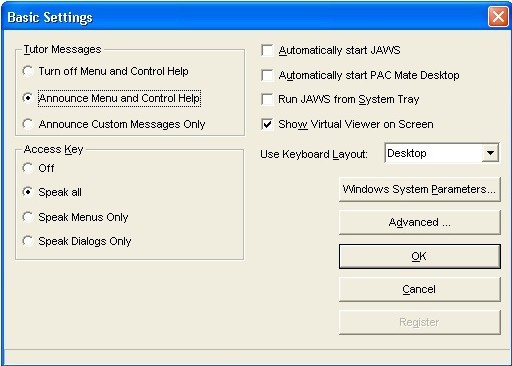512x366 pixels.
Task: Close the Basic Settings window
Action: [498, 16]
